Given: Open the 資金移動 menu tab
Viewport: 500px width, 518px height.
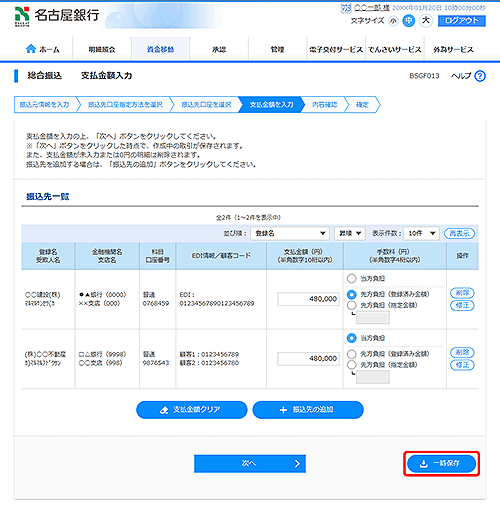Looking at the screenshot, I should pos(161,49).
